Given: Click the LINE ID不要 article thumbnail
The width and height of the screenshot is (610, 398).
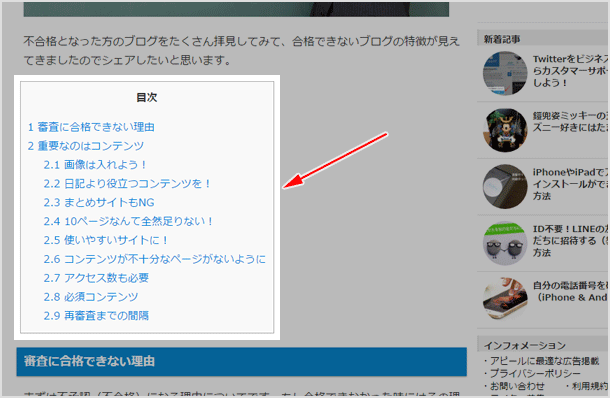Looking at the screenshot, I should tap(505, 243).
